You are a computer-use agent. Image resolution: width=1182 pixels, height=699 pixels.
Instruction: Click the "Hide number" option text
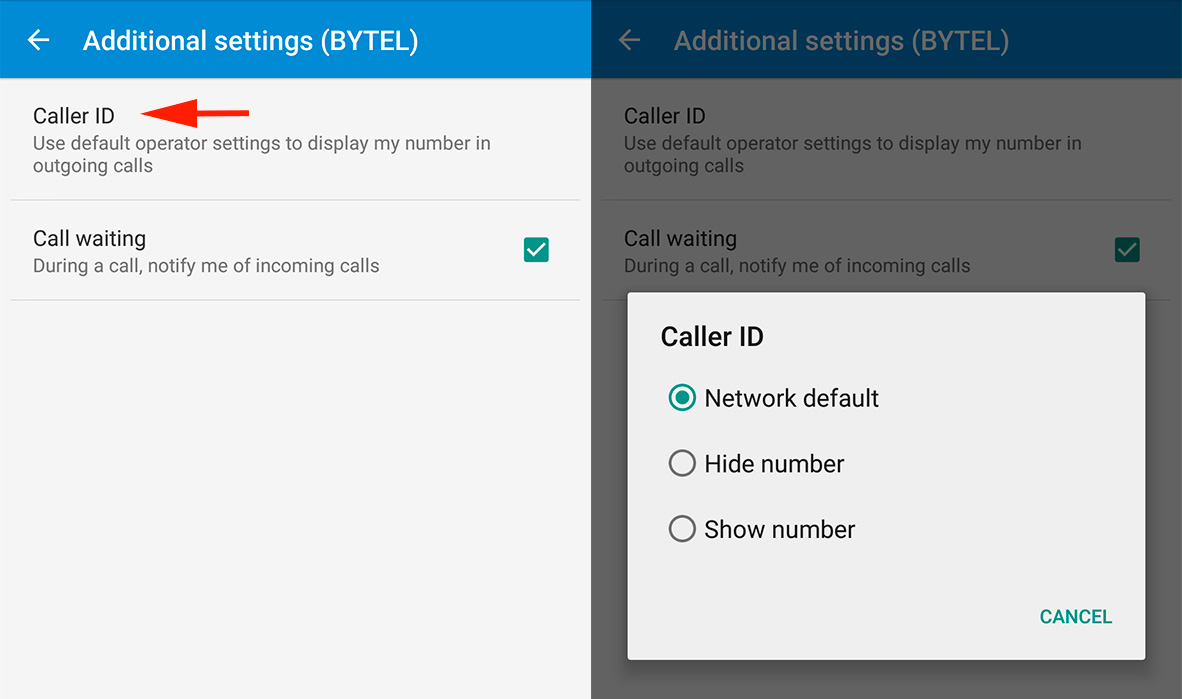click(774, 464)
